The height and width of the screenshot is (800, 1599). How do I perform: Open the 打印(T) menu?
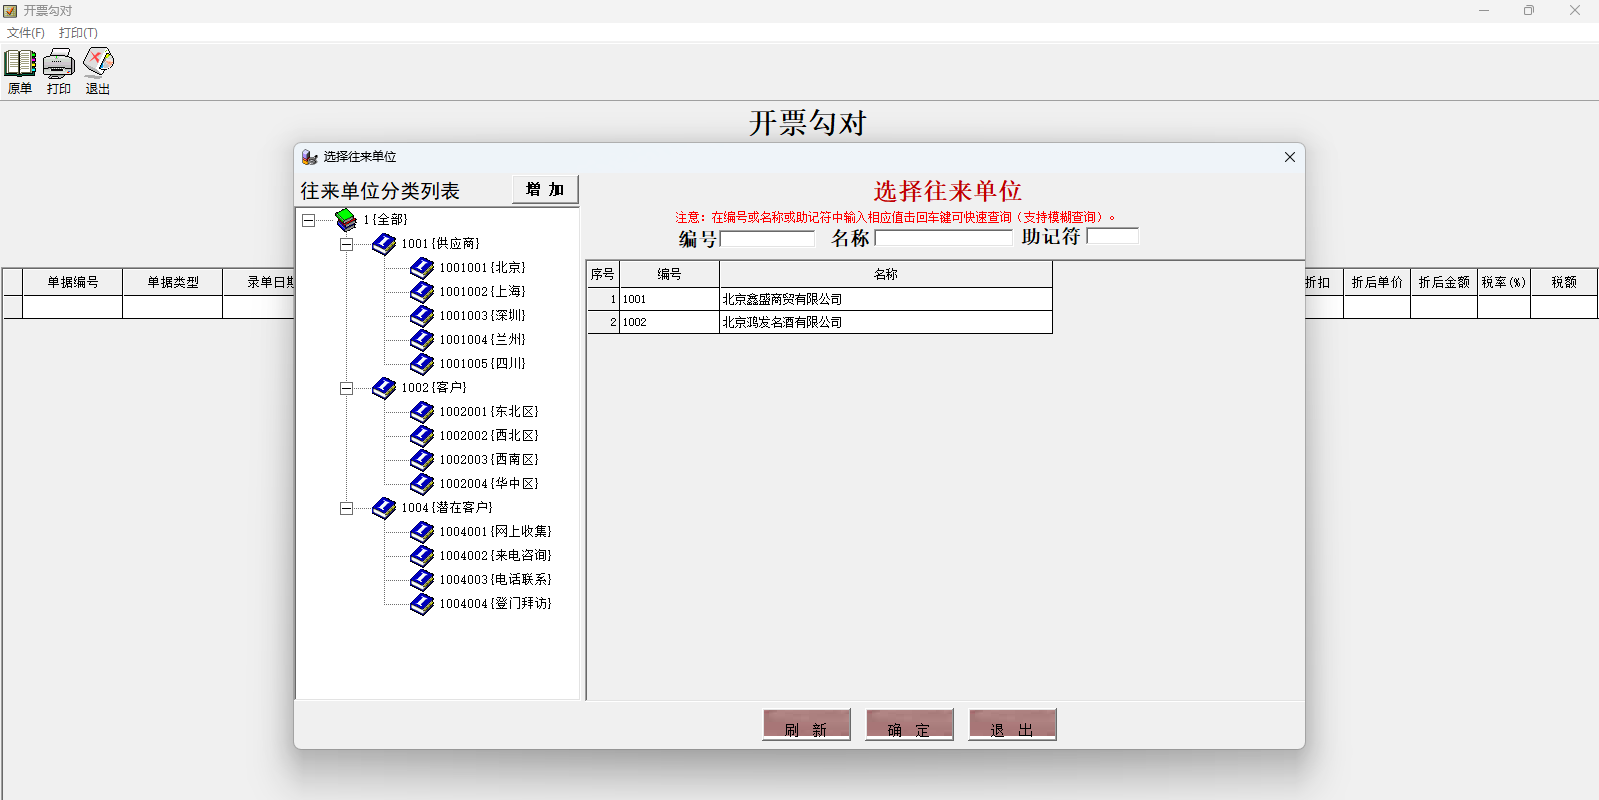coord(78,33)
